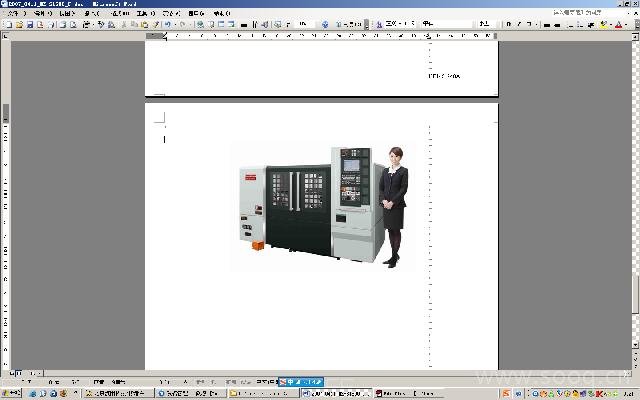This screenshot has width=640, height=400.
Task: Click the Open folder toolbar icon
Action: [x=19, y=24]
